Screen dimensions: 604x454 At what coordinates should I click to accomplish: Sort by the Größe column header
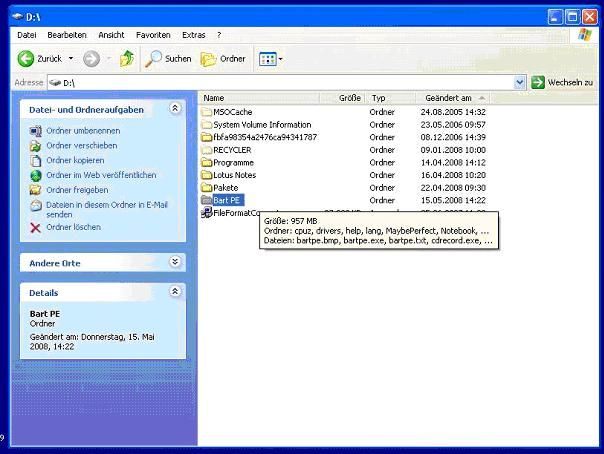point(342,98)
